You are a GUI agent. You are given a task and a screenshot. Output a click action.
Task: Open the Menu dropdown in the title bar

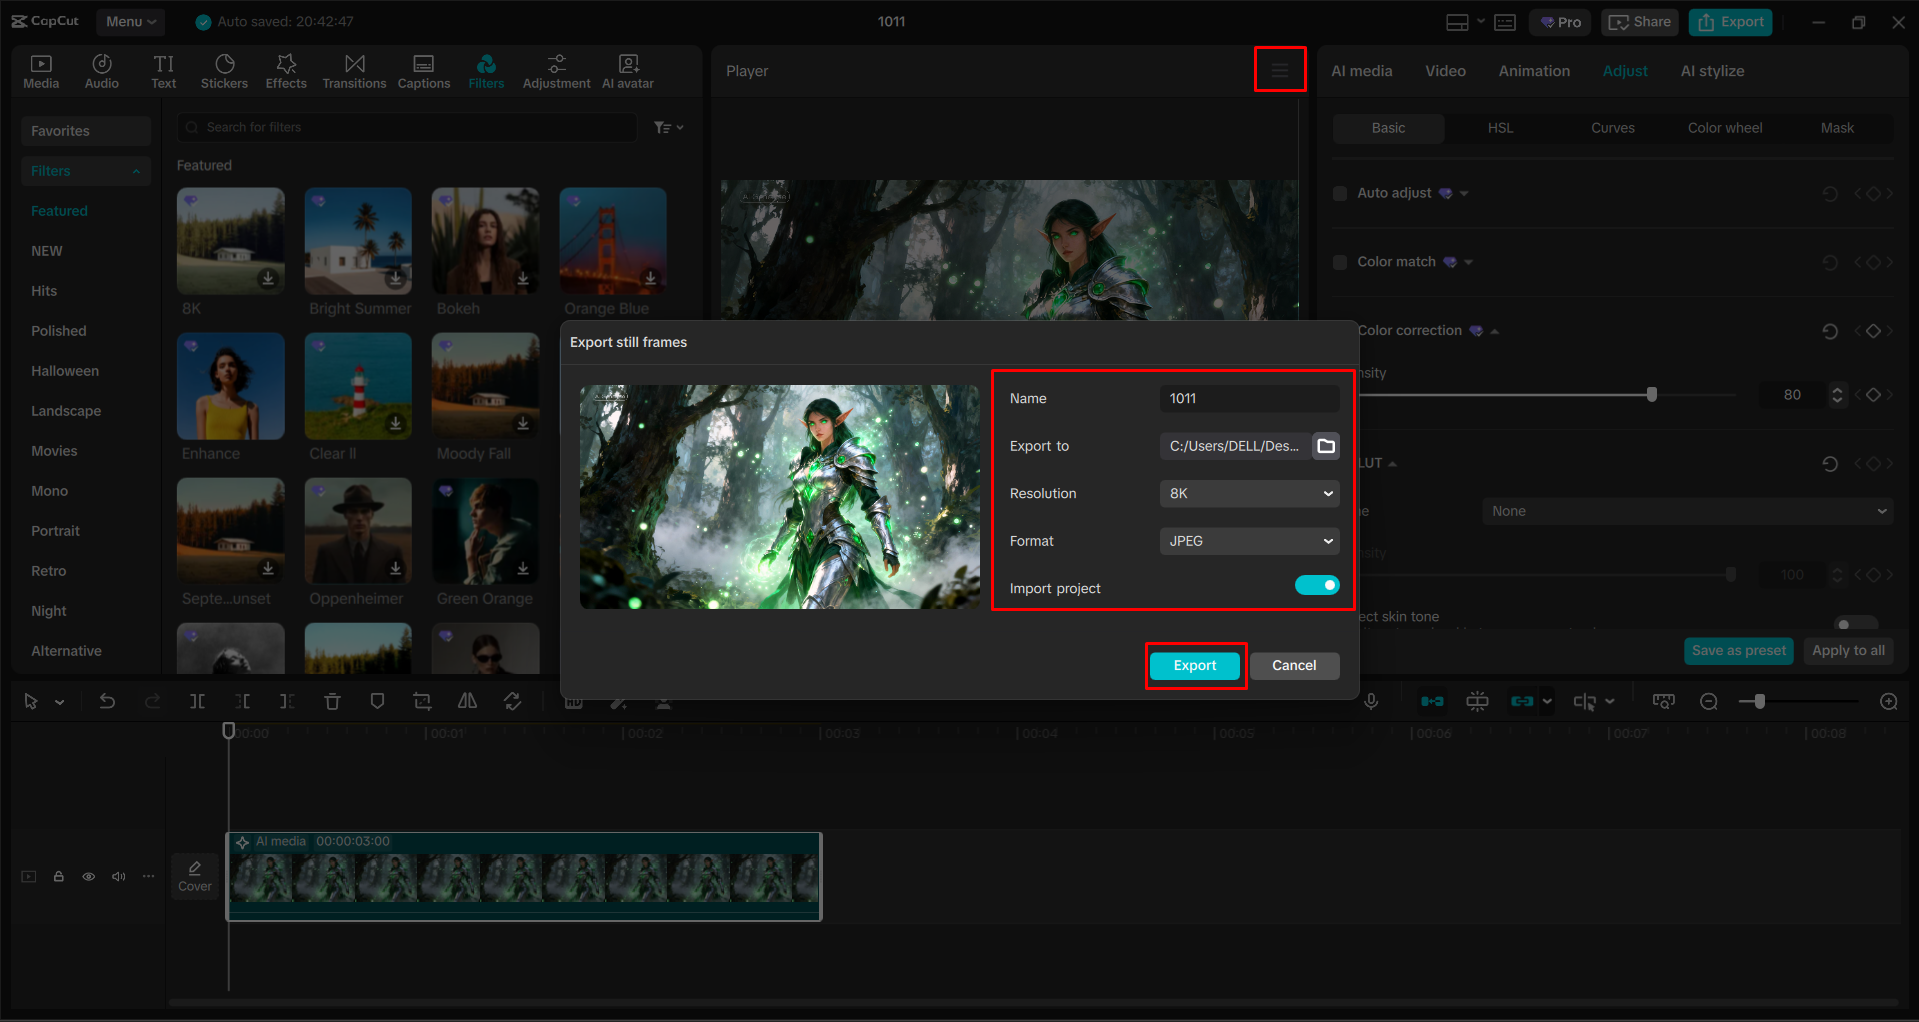(x=130, y=21)
